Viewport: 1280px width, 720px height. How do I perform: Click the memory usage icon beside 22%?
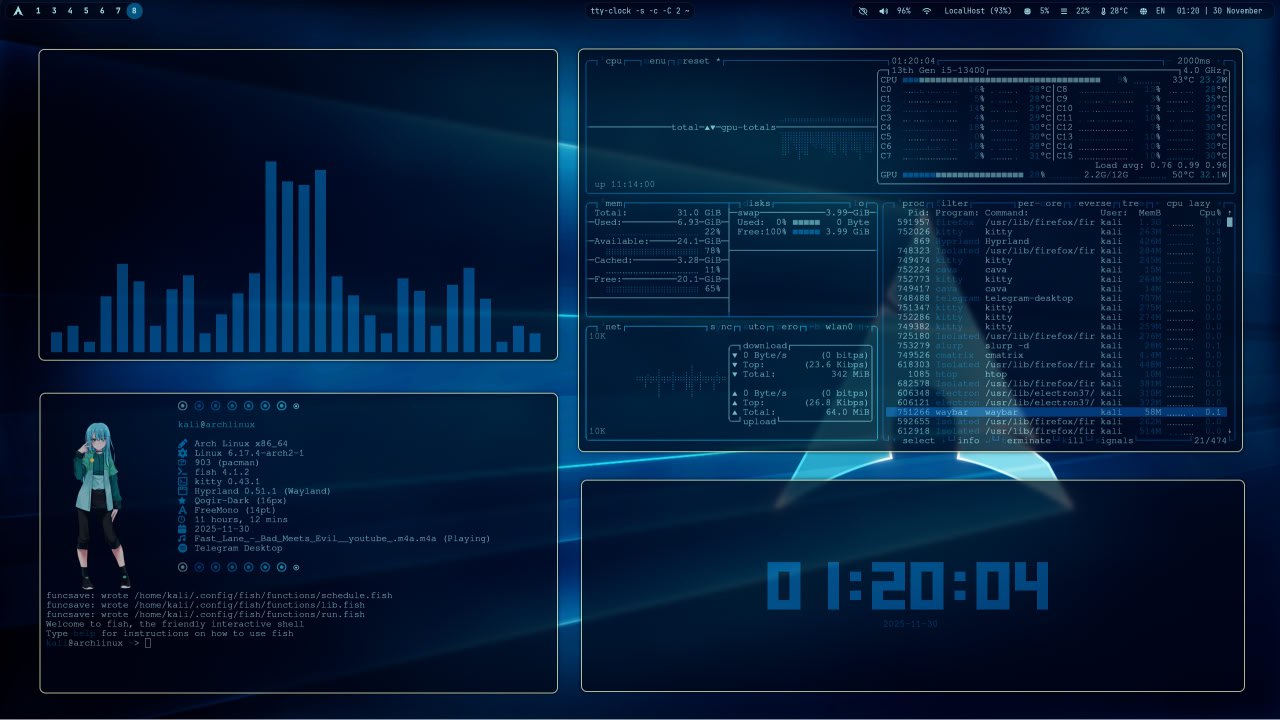coord(1064,10)
